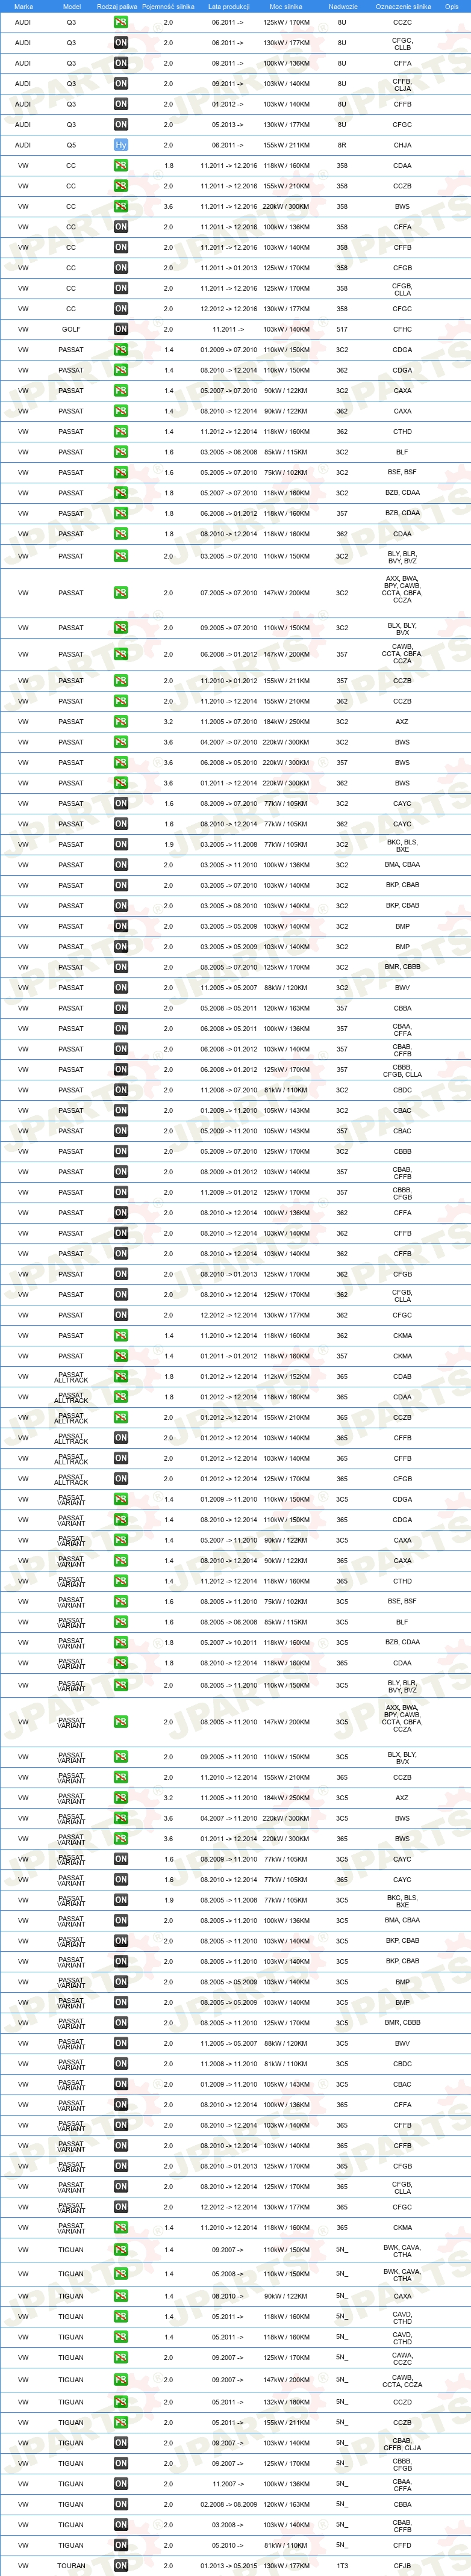Click diesel ON icon in VW Golf row
The height and width of the screenshot is (2576, 471).
click(x=121, y=329)
